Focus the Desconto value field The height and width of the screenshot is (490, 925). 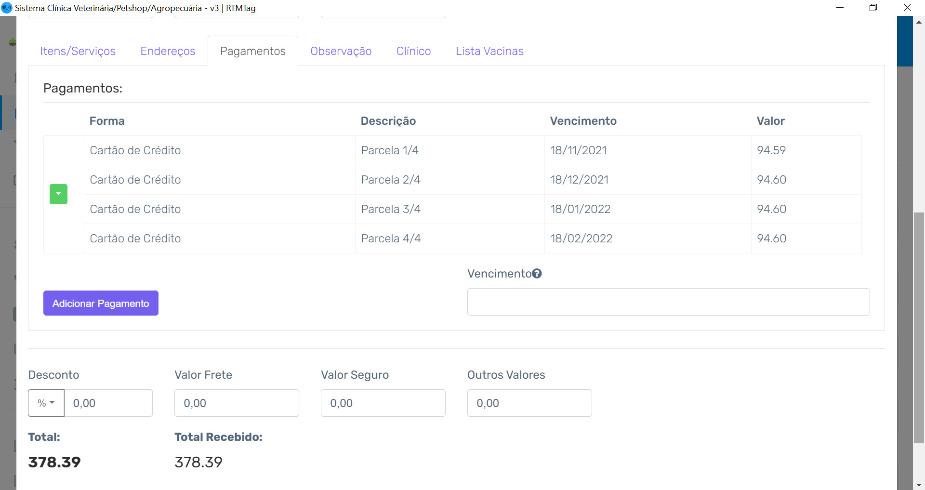109,403
